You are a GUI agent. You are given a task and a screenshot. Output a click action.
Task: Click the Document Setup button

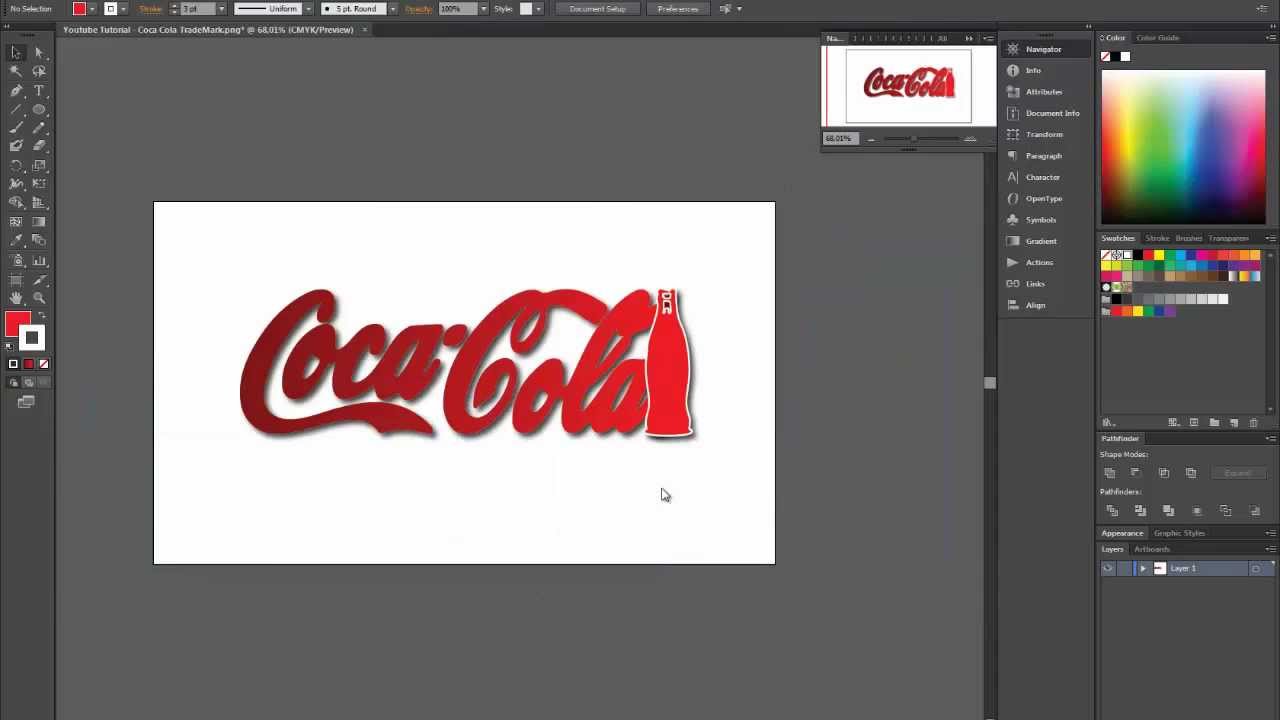click(x=597, y=9)
